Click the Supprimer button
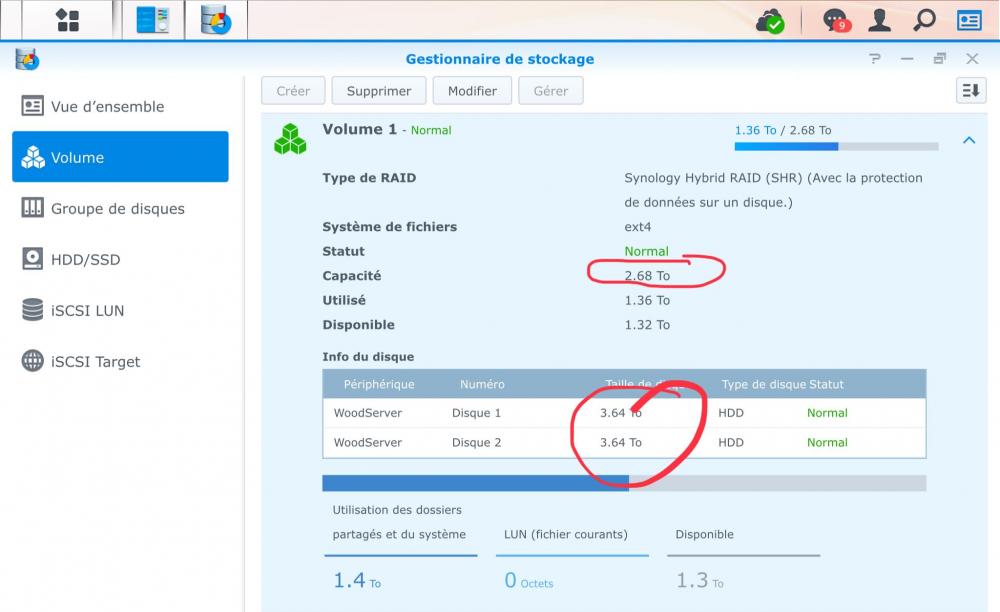 pyautogui.click(x=379, y=91)
